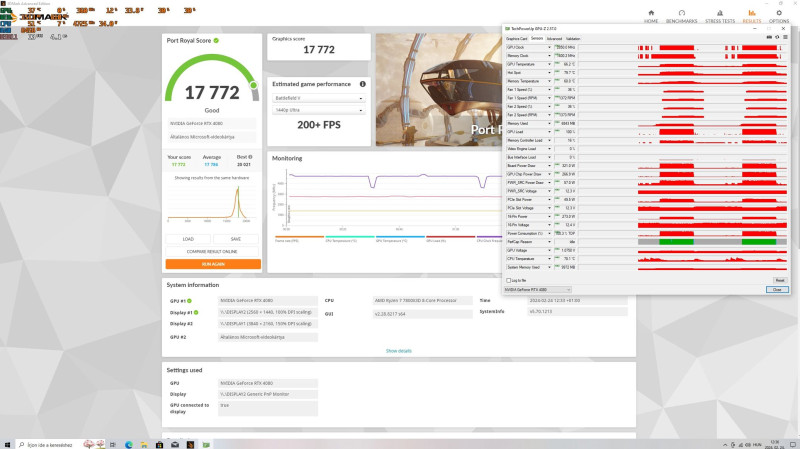This screenshot has width=800, height=449.
Task: Open the 3DMark Results section
Action: pos(752,16)
